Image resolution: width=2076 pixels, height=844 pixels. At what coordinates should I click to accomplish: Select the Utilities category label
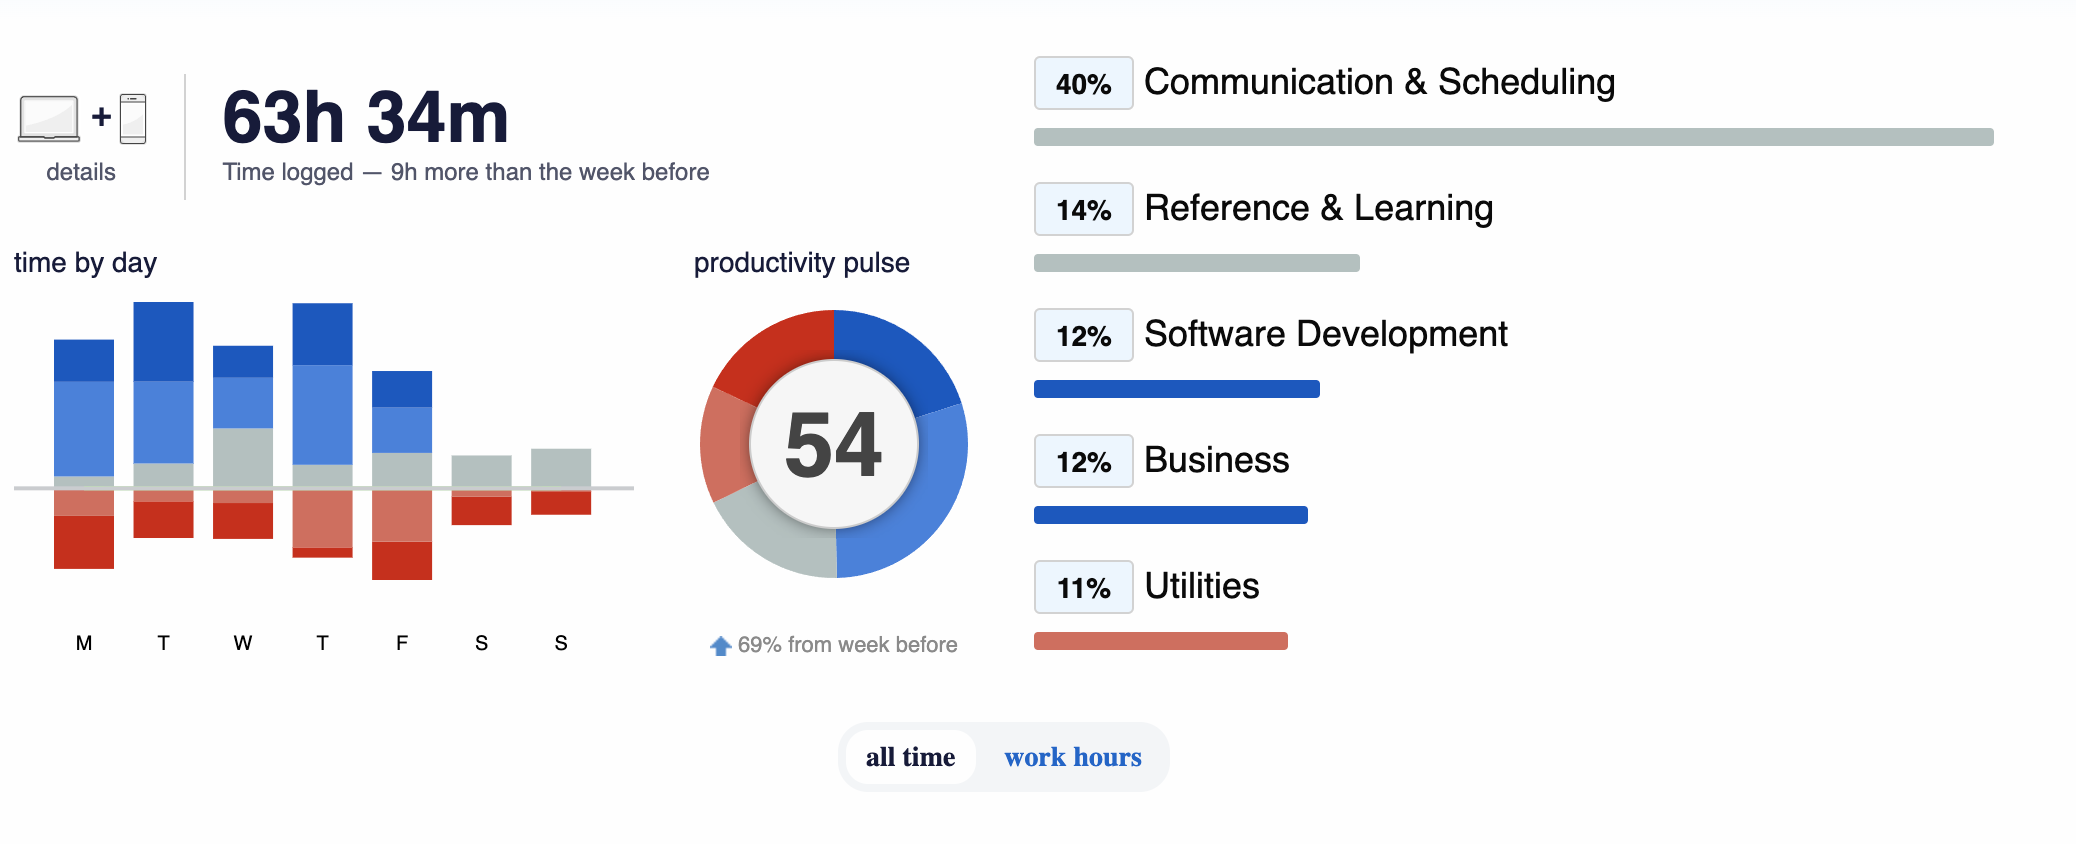coord(1201,586)
